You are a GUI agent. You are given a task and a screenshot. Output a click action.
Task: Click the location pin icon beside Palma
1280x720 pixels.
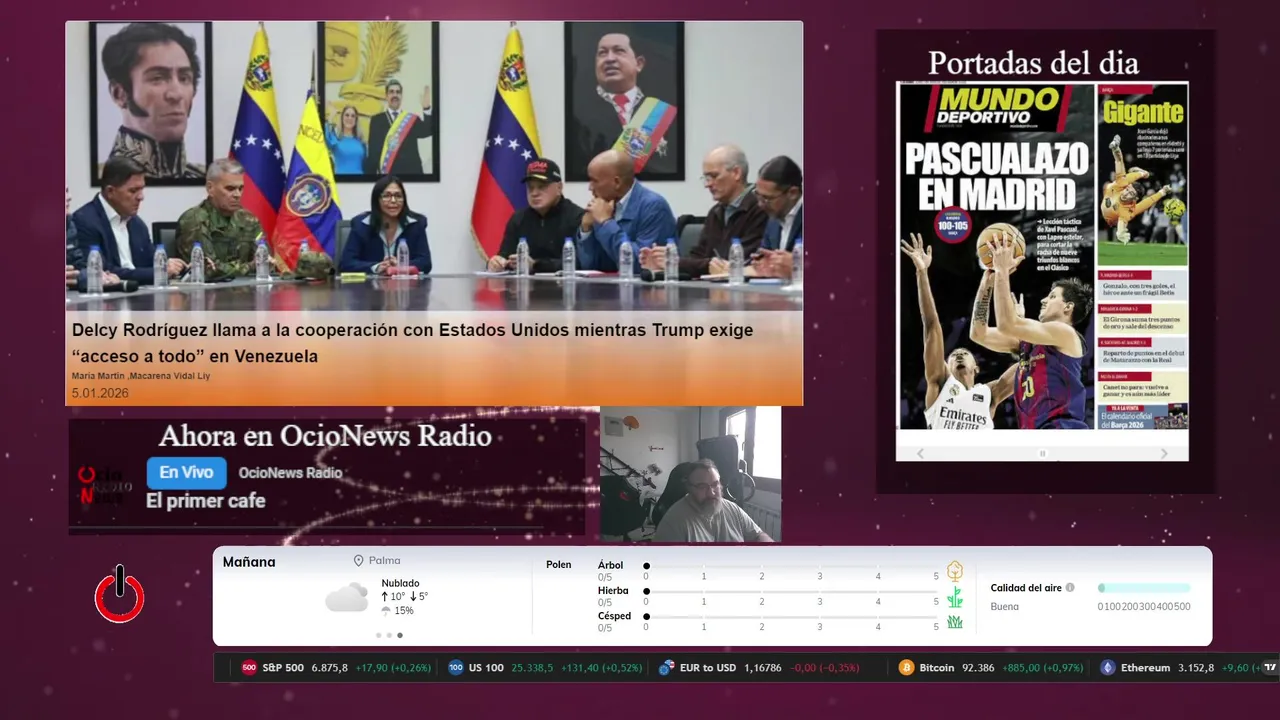coord(358,561)
